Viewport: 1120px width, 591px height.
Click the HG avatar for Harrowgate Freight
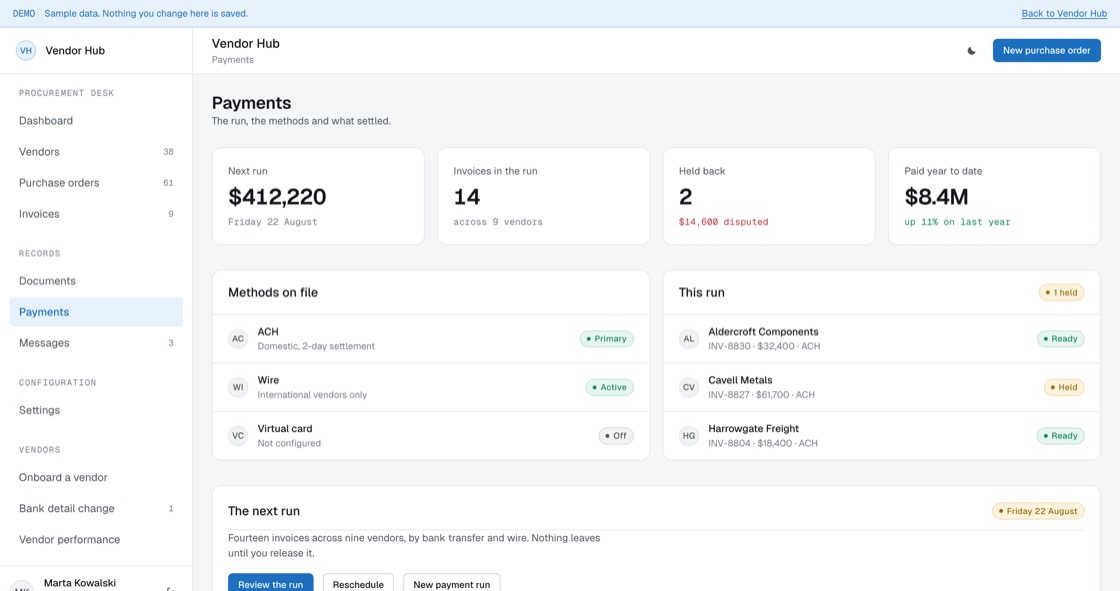689,436
